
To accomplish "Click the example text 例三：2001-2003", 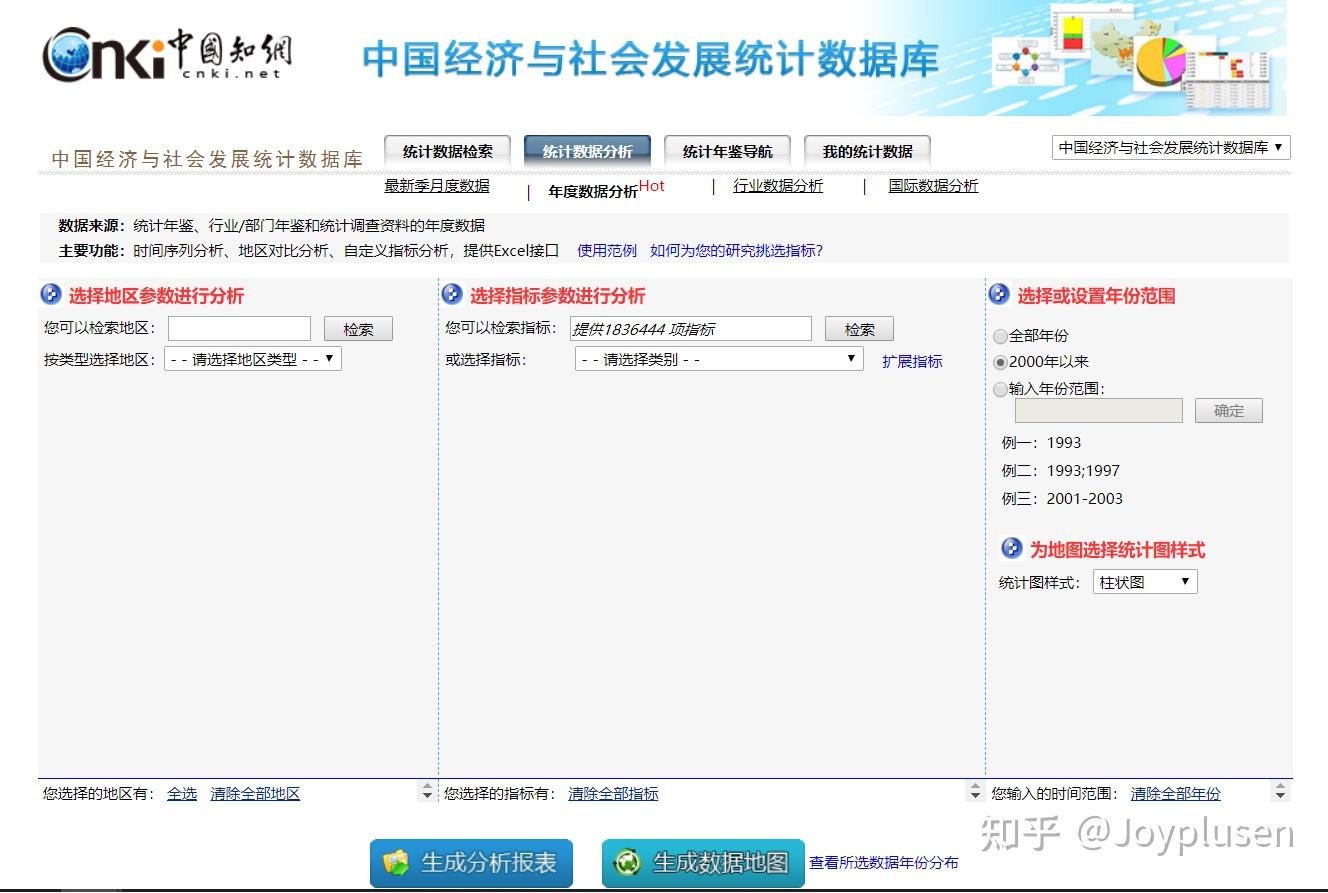I will (1062, 499).
